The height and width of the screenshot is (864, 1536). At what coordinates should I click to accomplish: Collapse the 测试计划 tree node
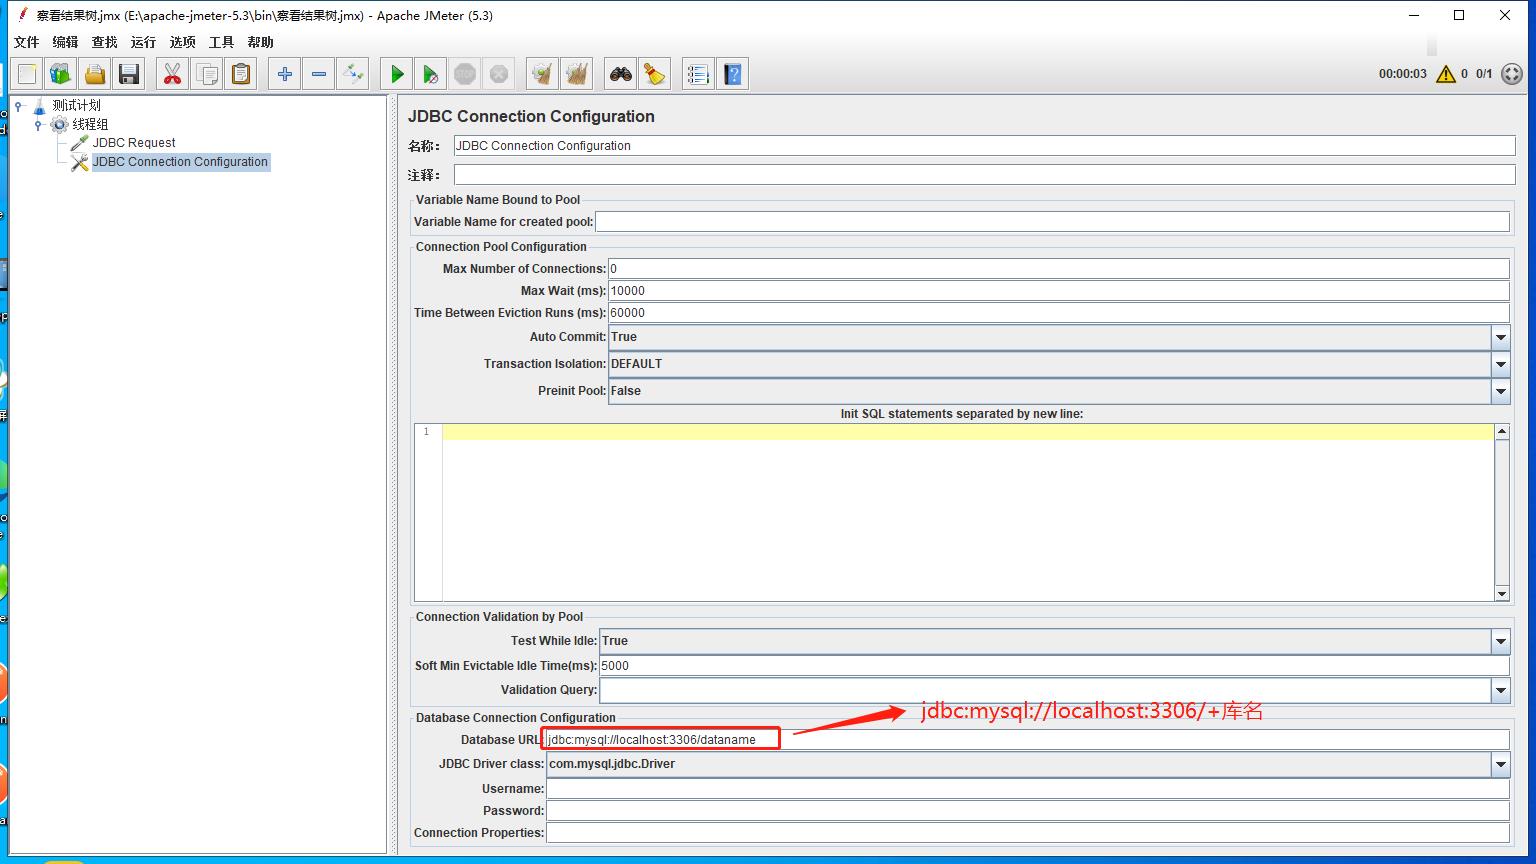[19, 105]
